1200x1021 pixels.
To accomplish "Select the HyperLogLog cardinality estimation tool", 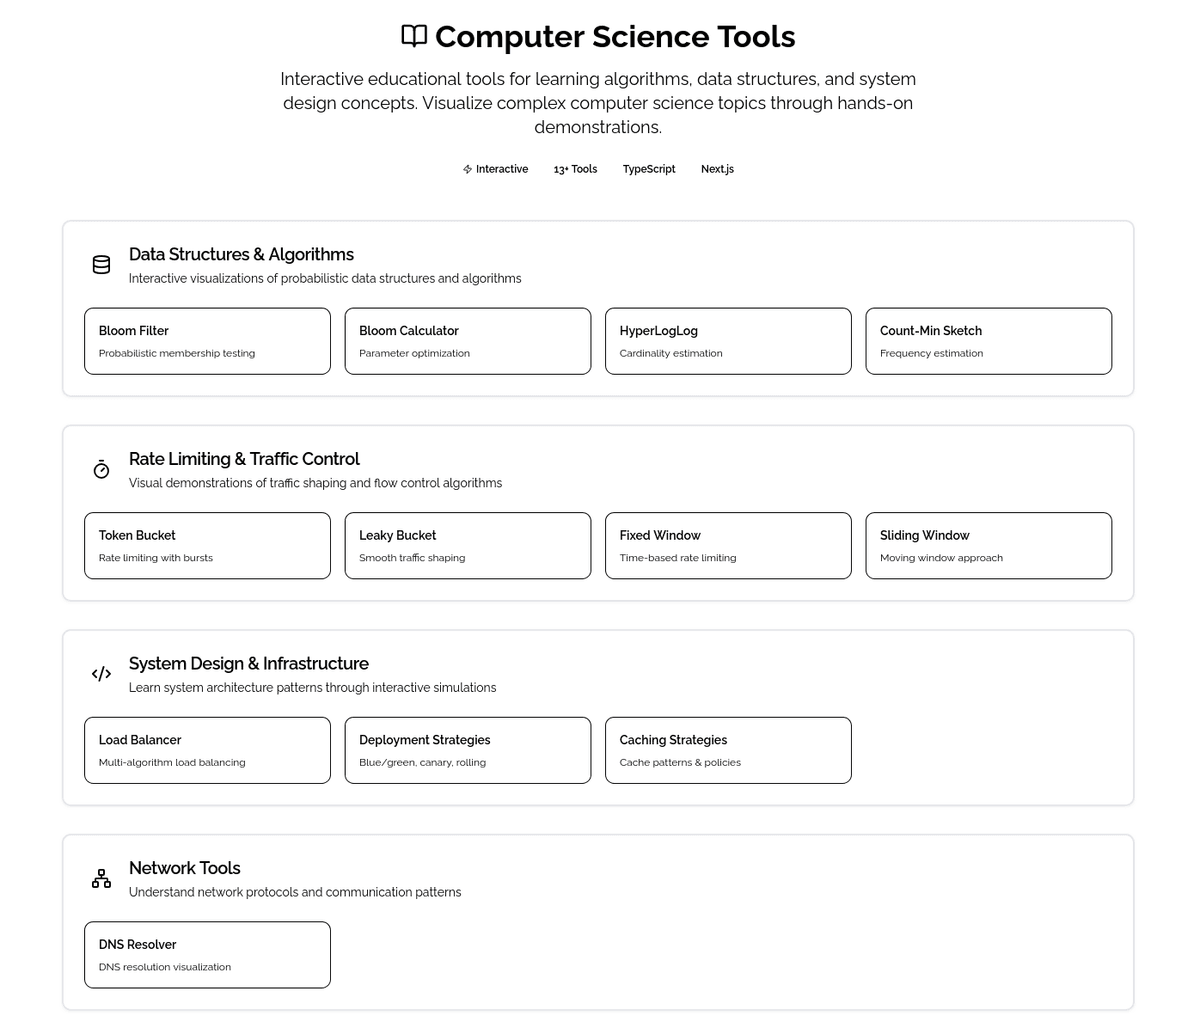I will 727,340.
